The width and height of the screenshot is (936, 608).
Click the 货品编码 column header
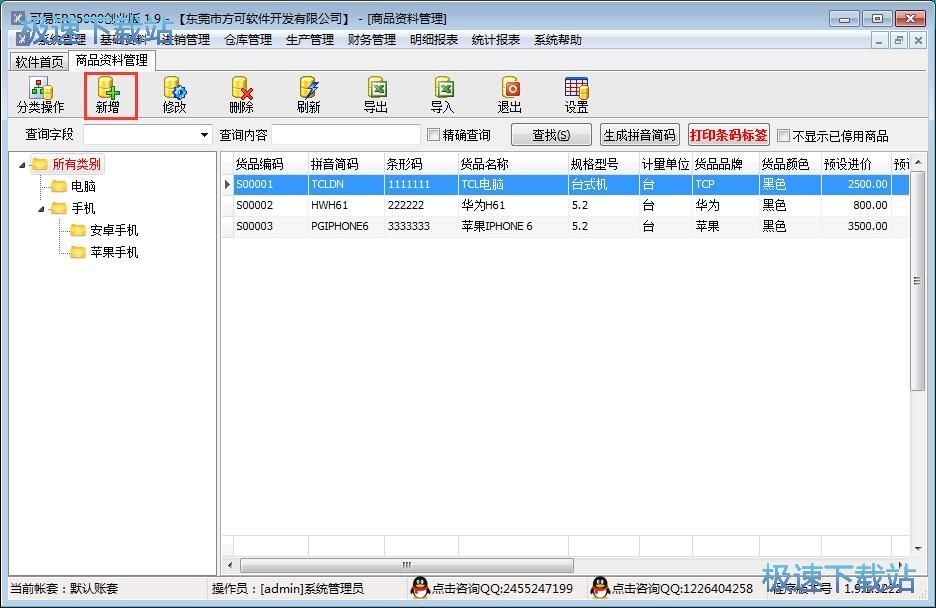(271, 163)
